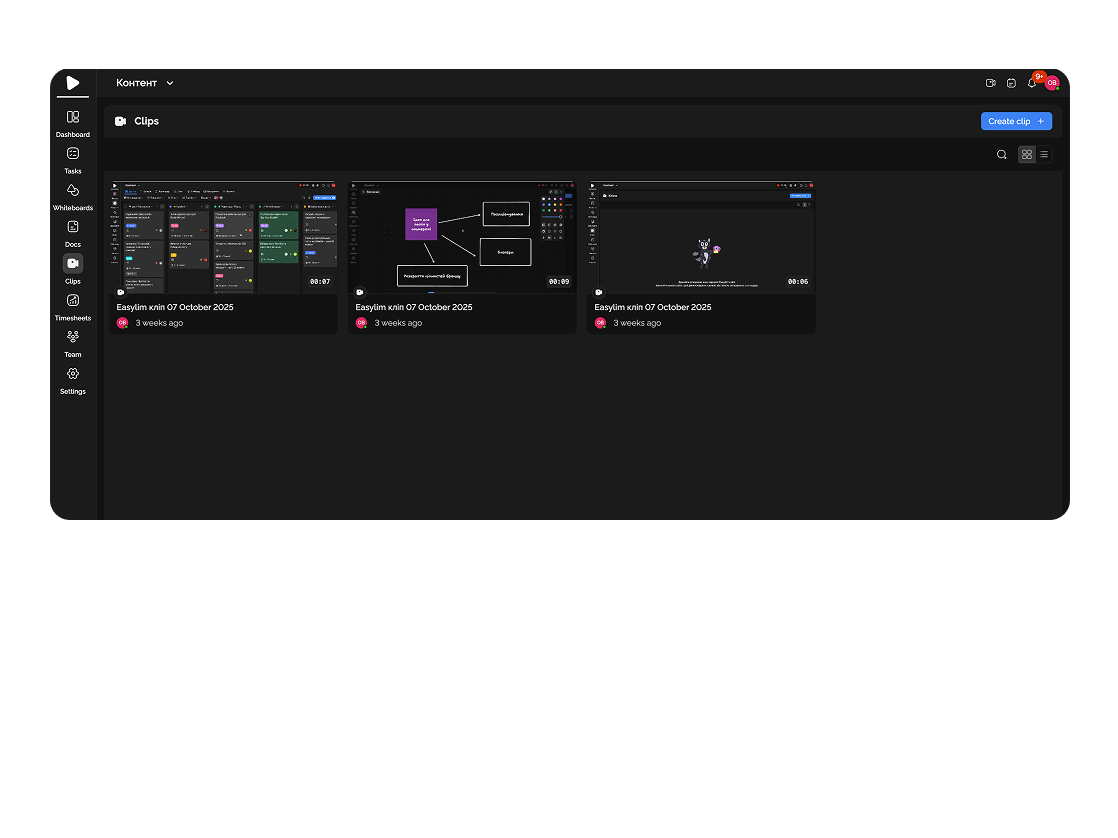This screenshot has height=838, width=1118.
Task: Open Timesheets from the sidebar
Action: pos(73,306)
